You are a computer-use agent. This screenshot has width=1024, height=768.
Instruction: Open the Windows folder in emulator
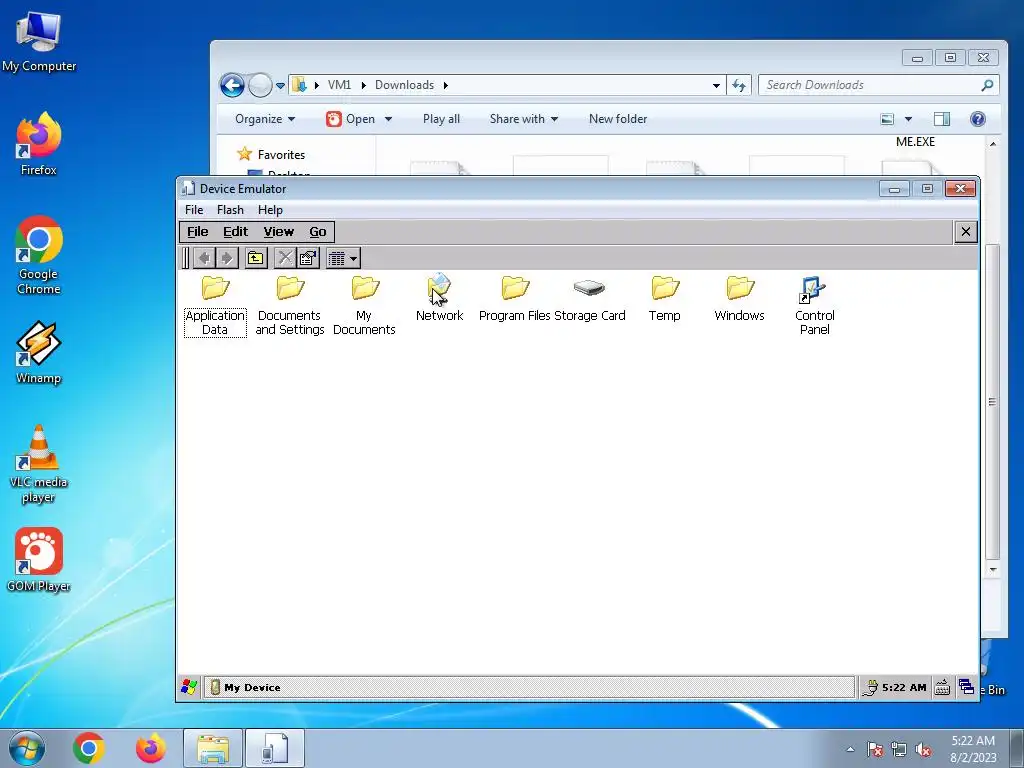coord(739,298)
